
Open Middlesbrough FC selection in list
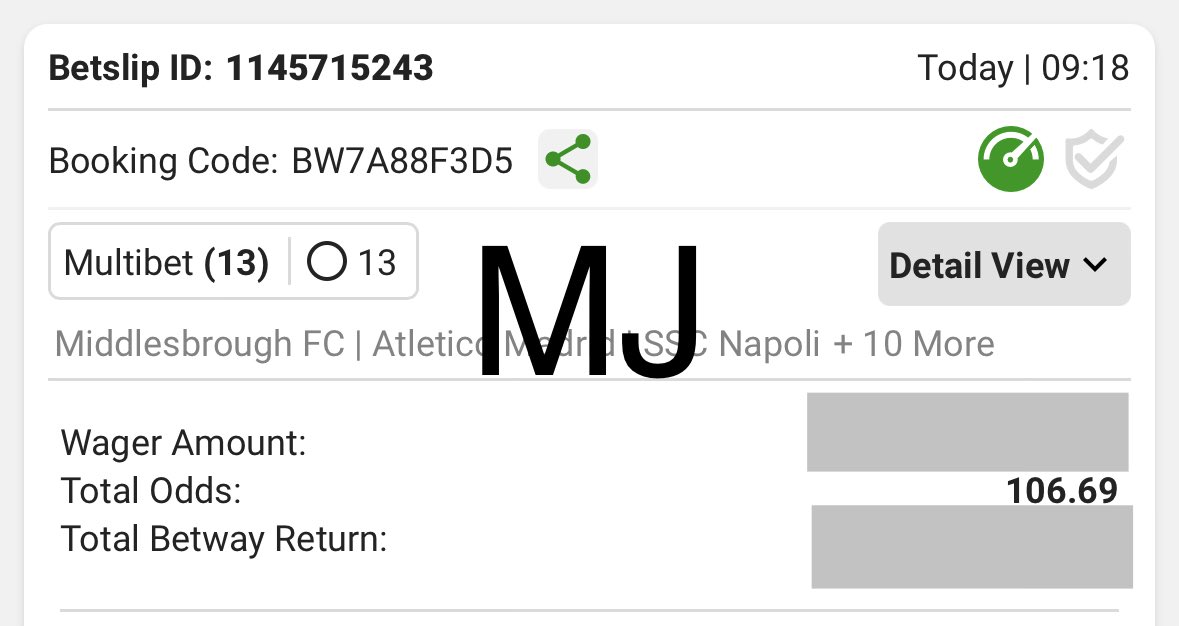[x=199, y=344]
